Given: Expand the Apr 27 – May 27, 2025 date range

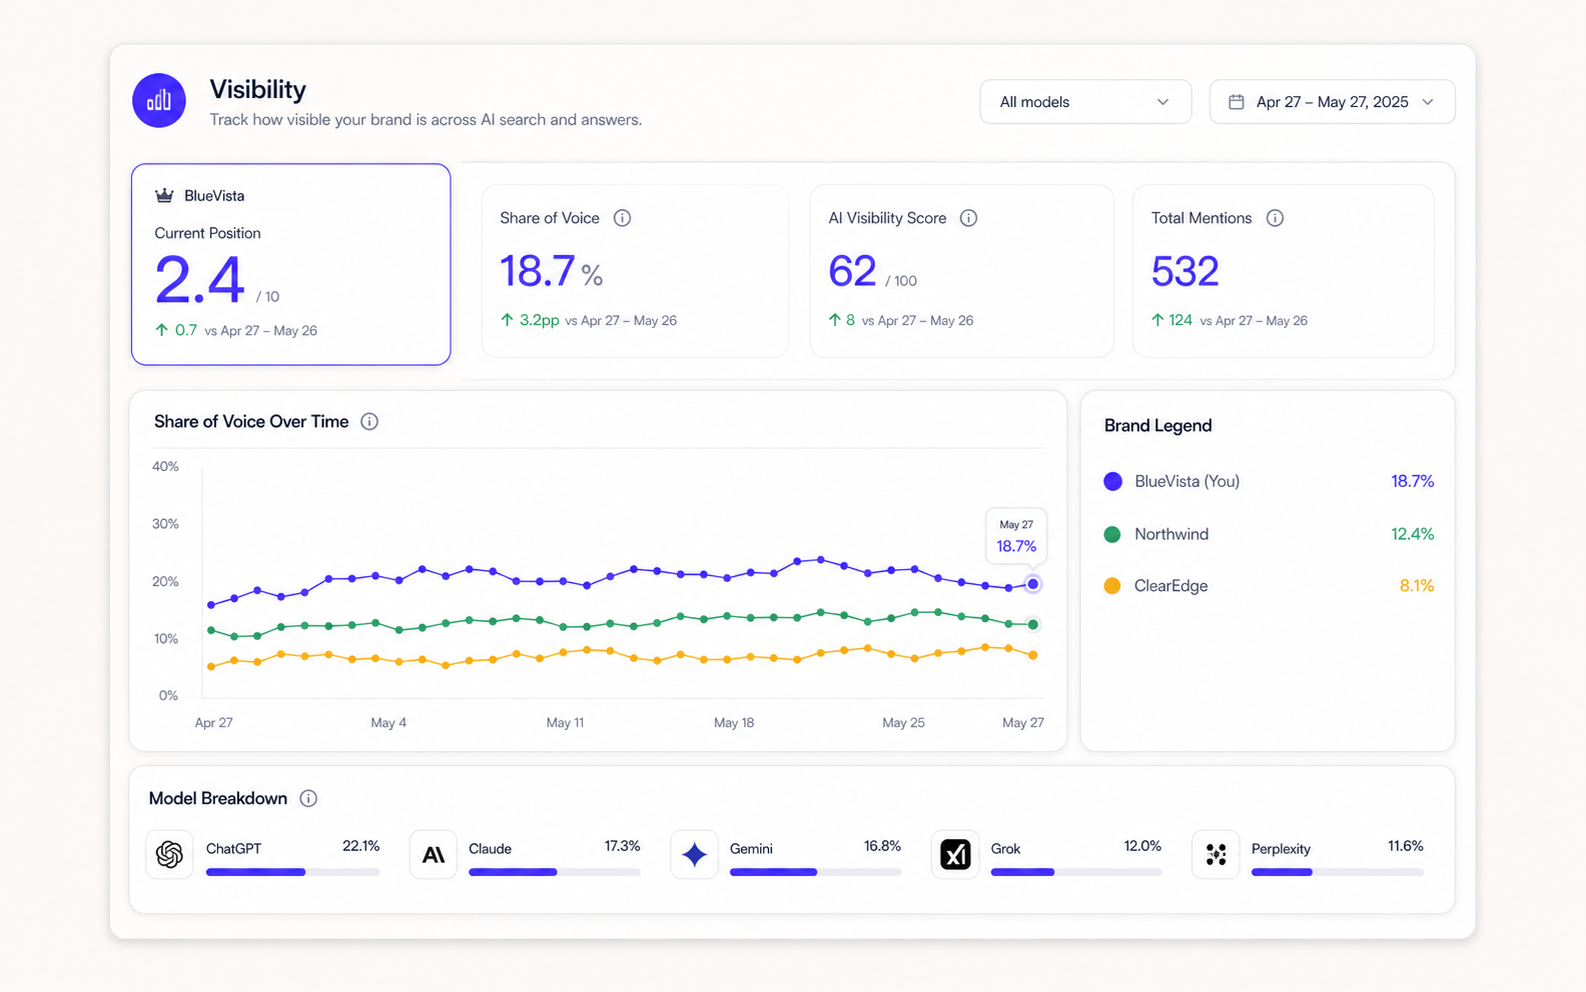Looking at the screenshot, I should 1332,102.
